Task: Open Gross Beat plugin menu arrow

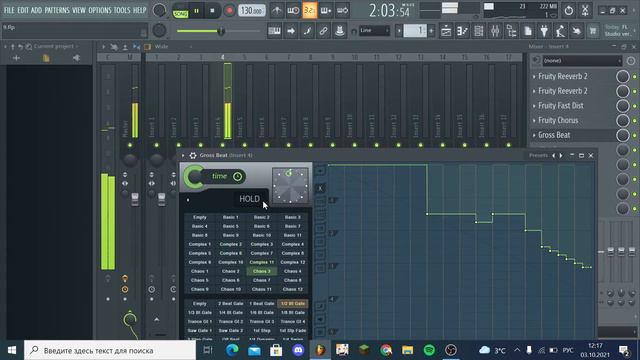Action: coord(183,156)
